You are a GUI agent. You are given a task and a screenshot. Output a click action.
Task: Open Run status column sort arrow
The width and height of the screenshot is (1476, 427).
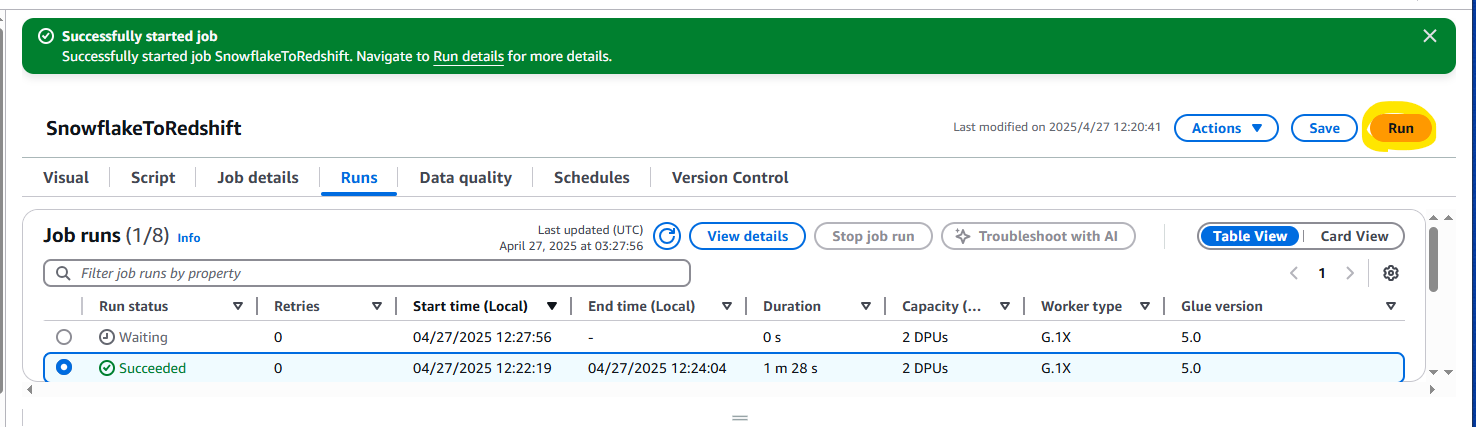tap(238, 306)
